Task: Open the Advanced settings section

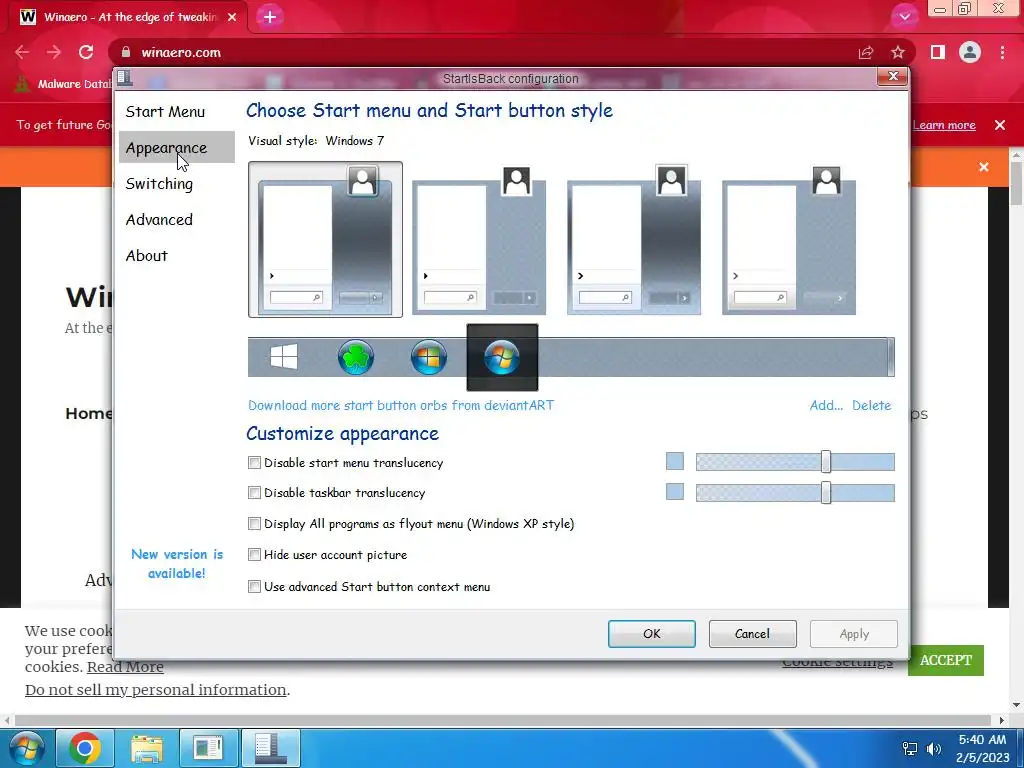Action: (x=159, y=219)
